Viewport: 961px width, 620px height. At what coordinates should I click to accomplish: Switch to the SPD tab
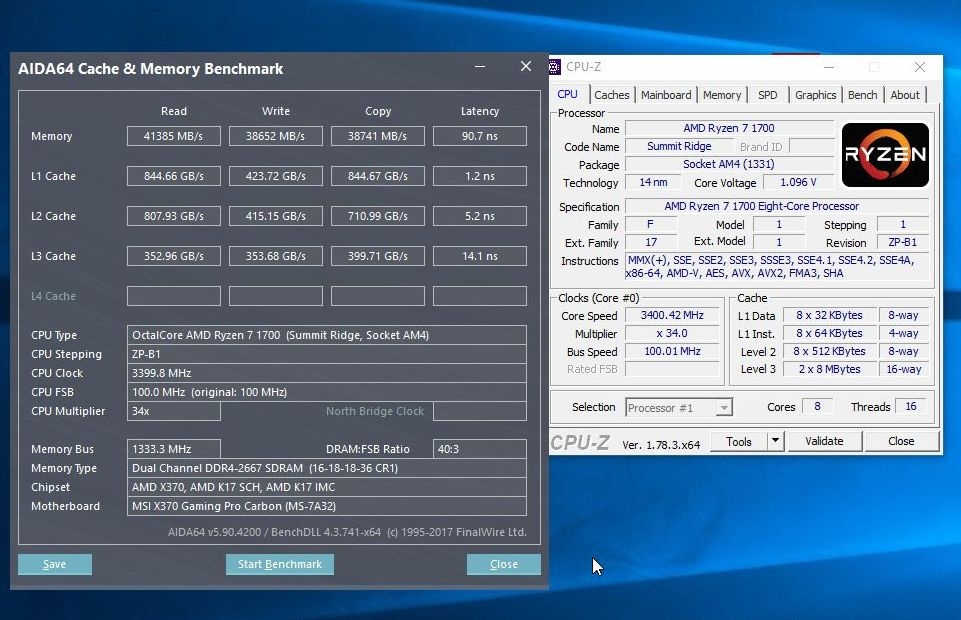click(767, 95)
